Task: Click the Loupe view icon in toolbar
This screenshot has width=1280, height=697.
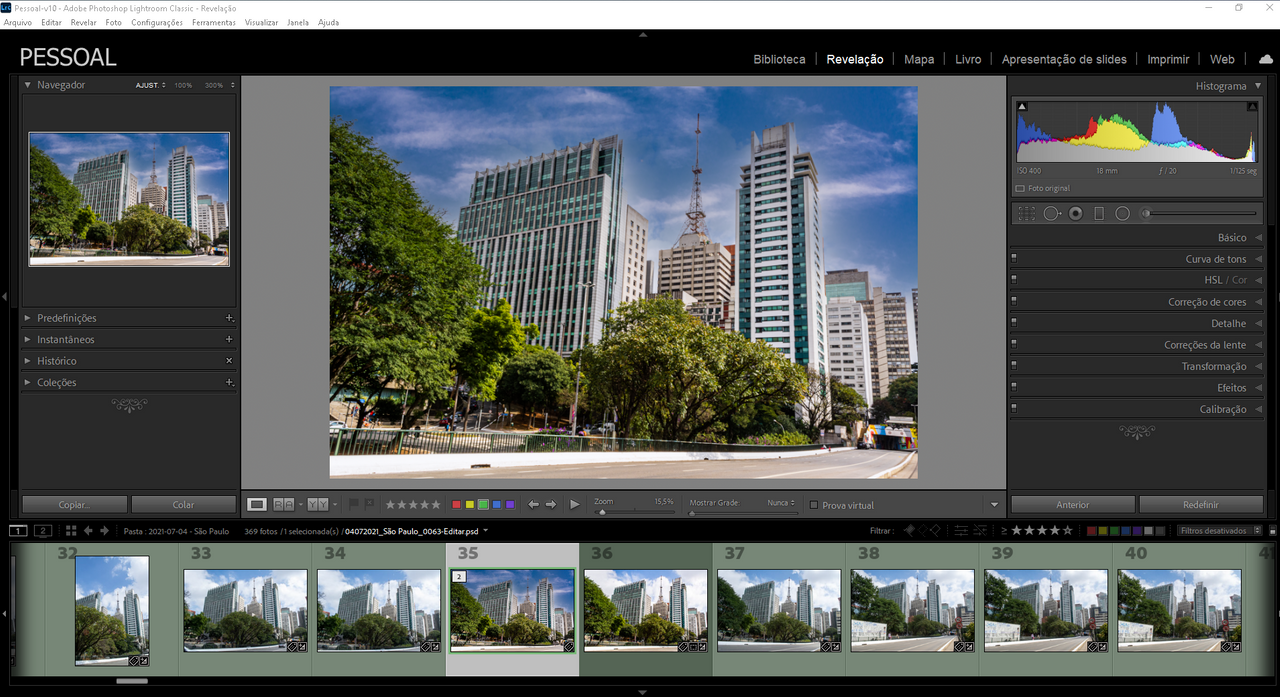Action: [x=257, y=505]
